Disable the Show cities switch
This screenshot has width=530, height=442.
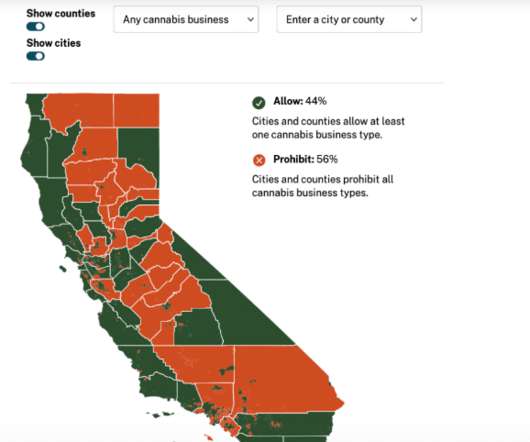point(35,56)
